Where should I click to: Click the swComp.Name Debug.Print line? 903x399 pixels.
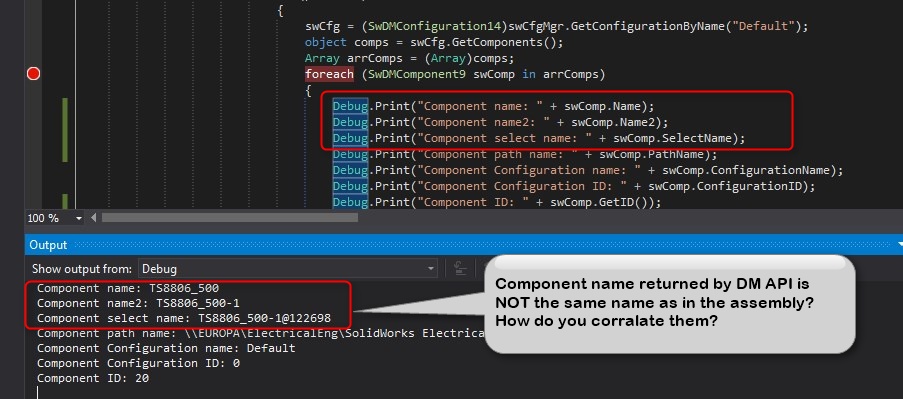point(493,107)
